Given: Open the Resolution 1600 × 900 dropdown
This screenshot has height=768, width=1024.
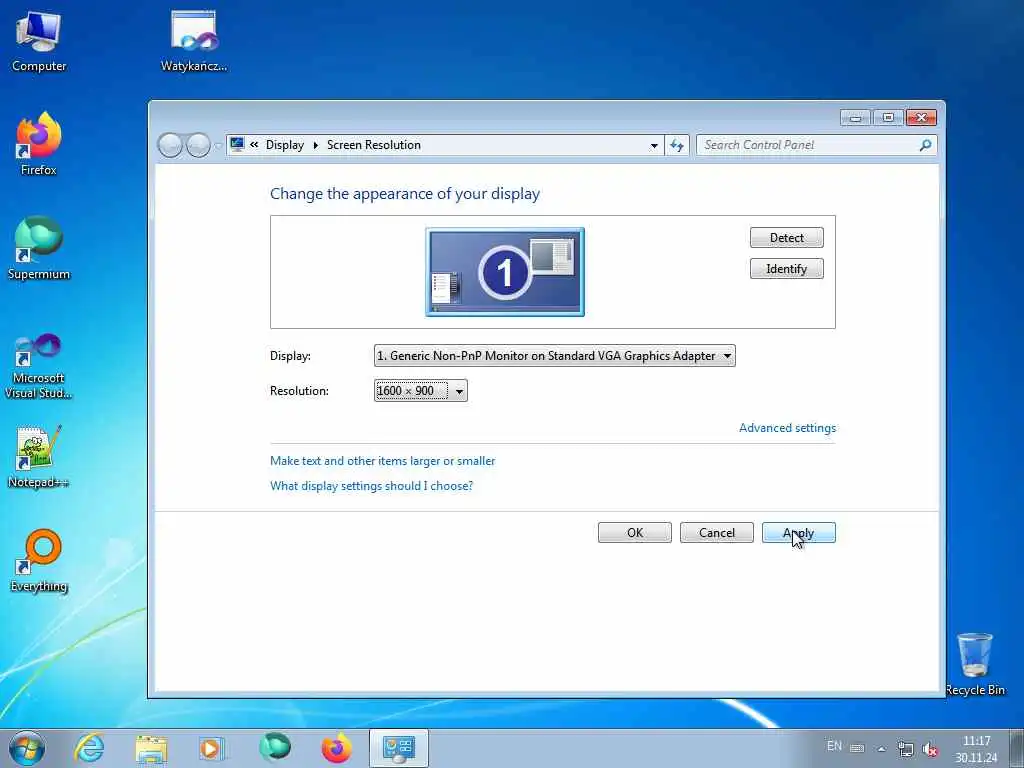Looking at the screenshot, I should 421,391.
